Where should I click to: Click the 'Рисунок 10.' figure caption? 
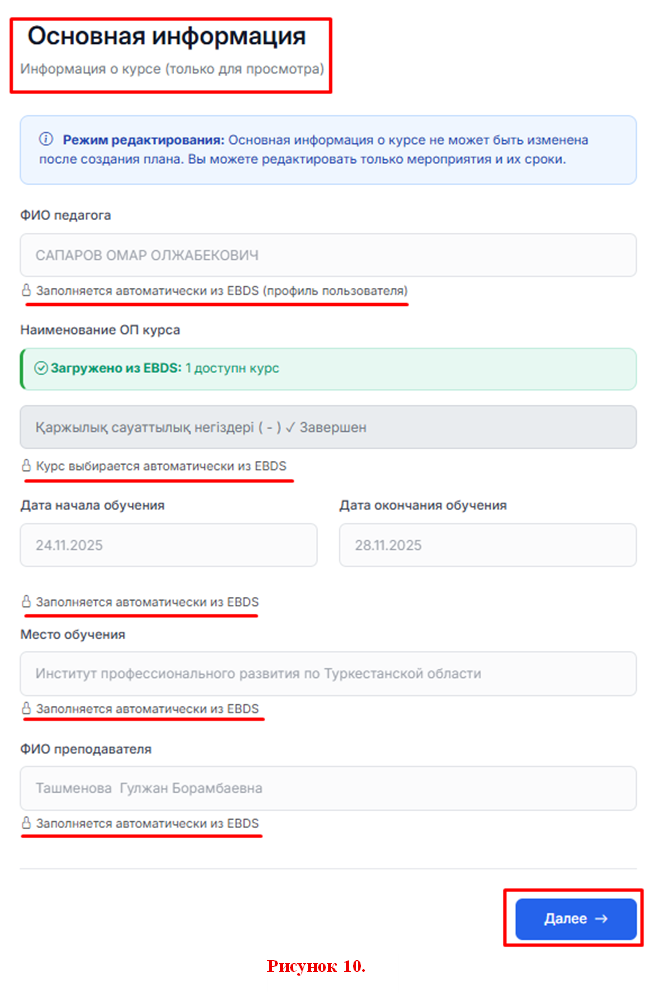[316, 967]
